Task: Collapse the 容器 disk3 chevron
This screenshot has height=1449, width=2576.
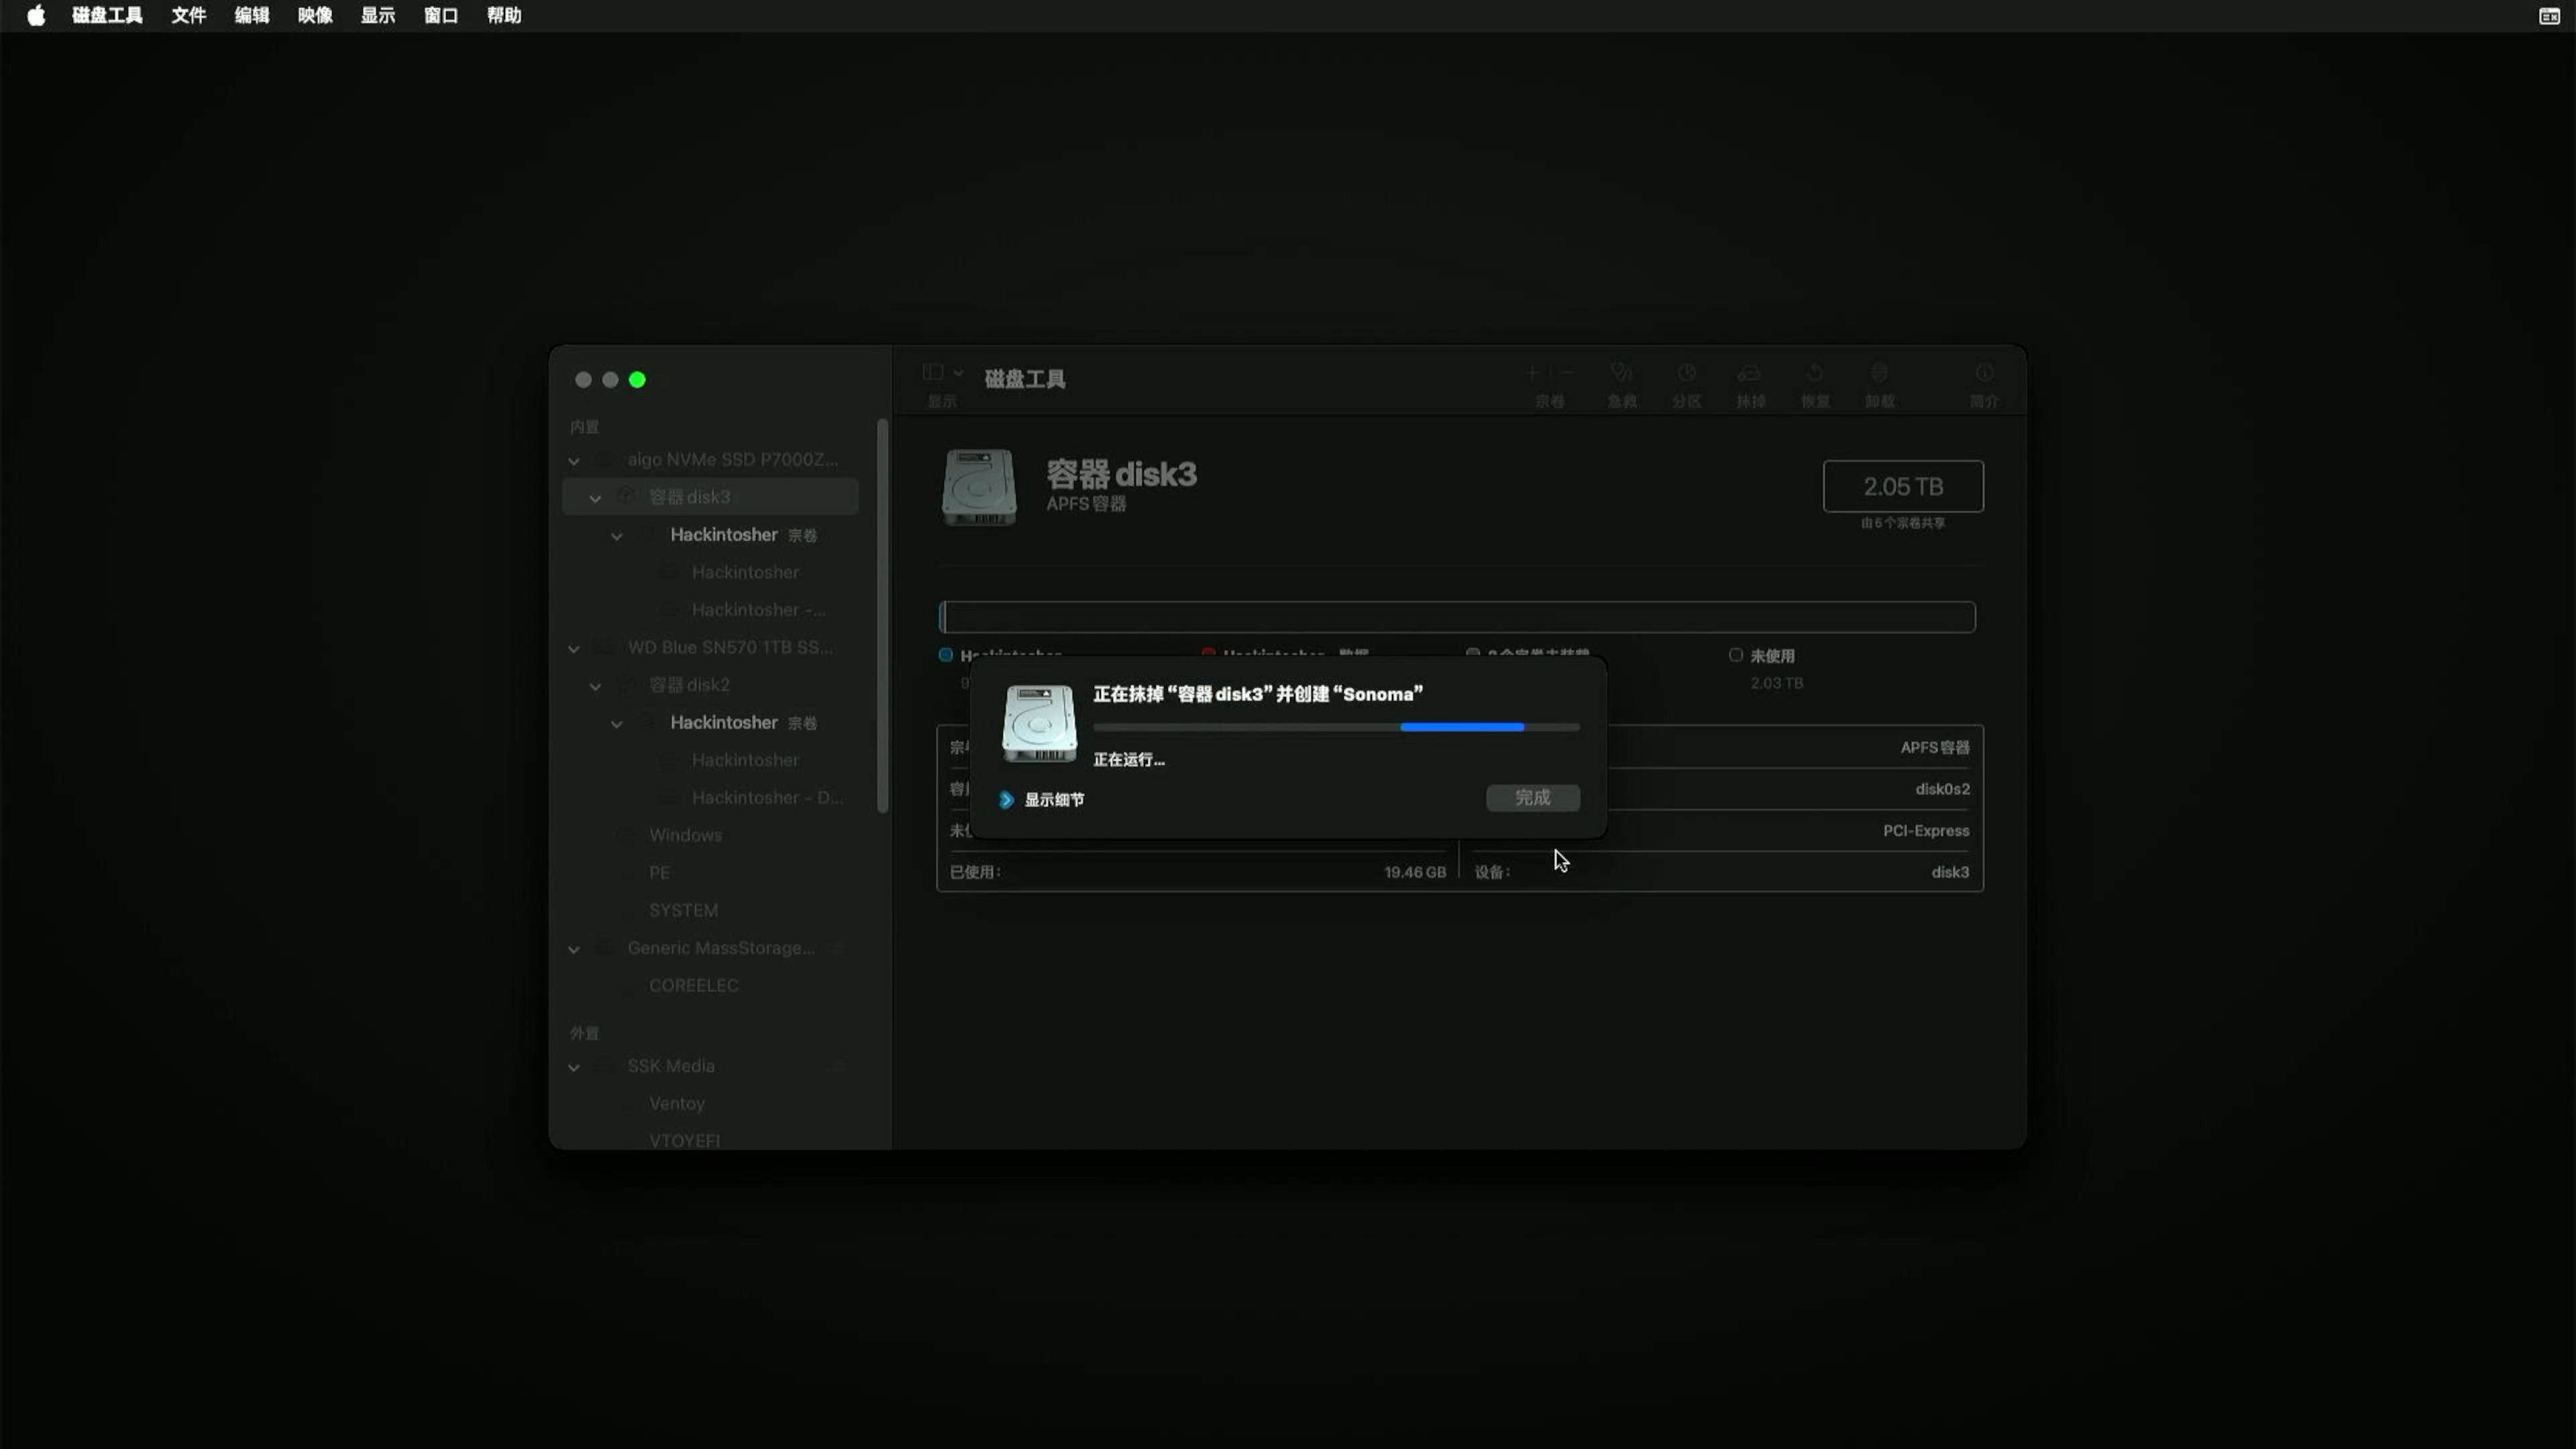Action: [595, 498]
